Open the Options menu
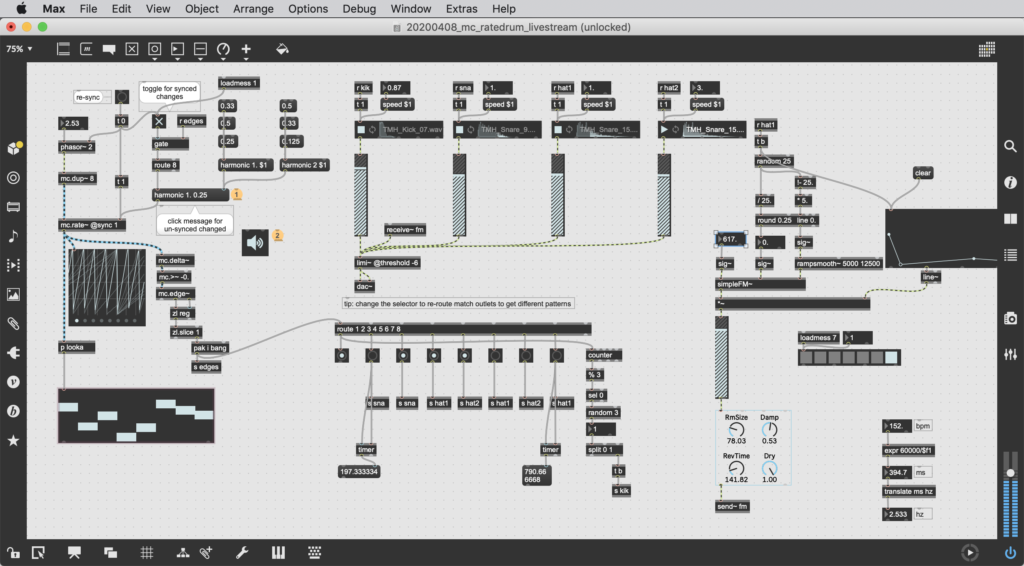Viewport: 1024px width, 566px height. (308, 8)
